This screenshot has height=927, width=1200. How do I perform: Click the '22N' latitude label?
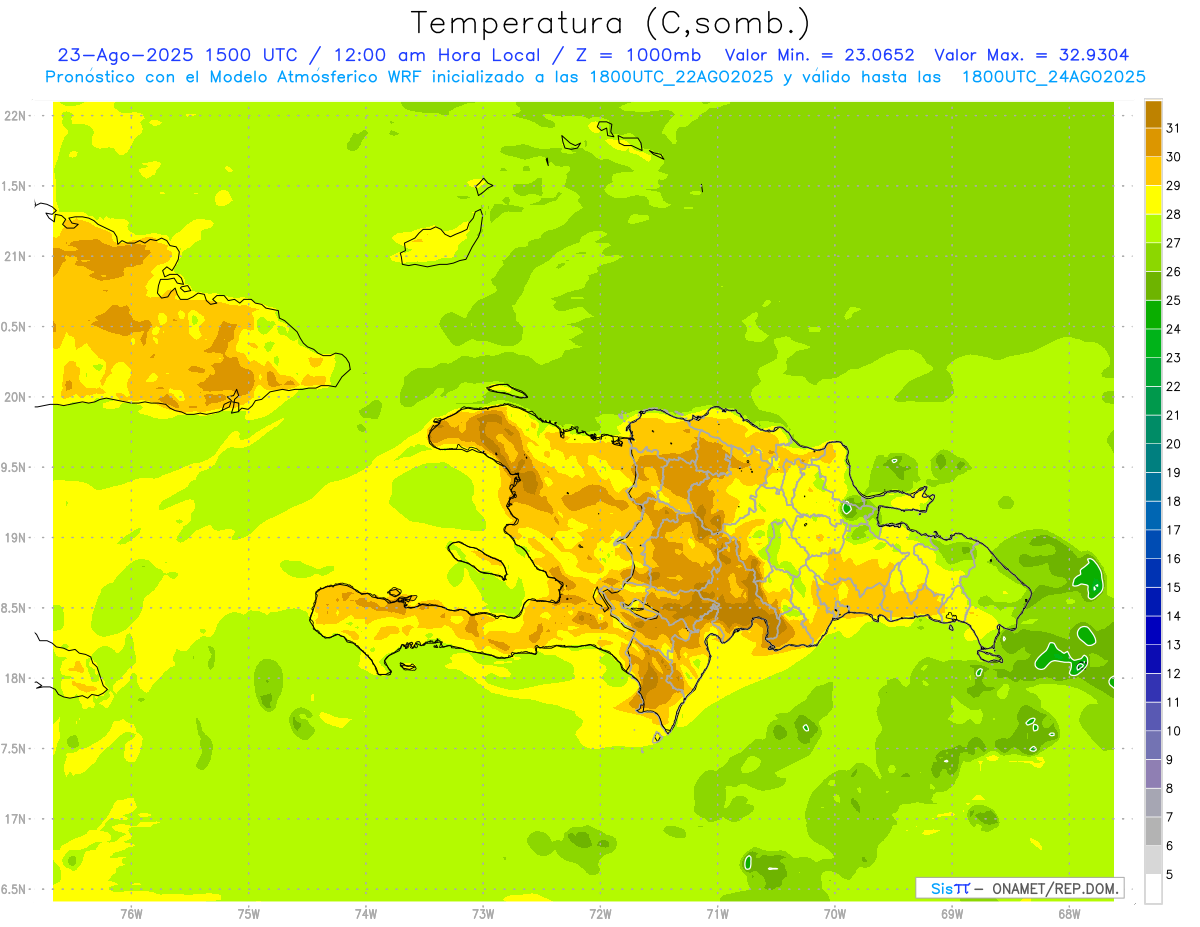15,115
